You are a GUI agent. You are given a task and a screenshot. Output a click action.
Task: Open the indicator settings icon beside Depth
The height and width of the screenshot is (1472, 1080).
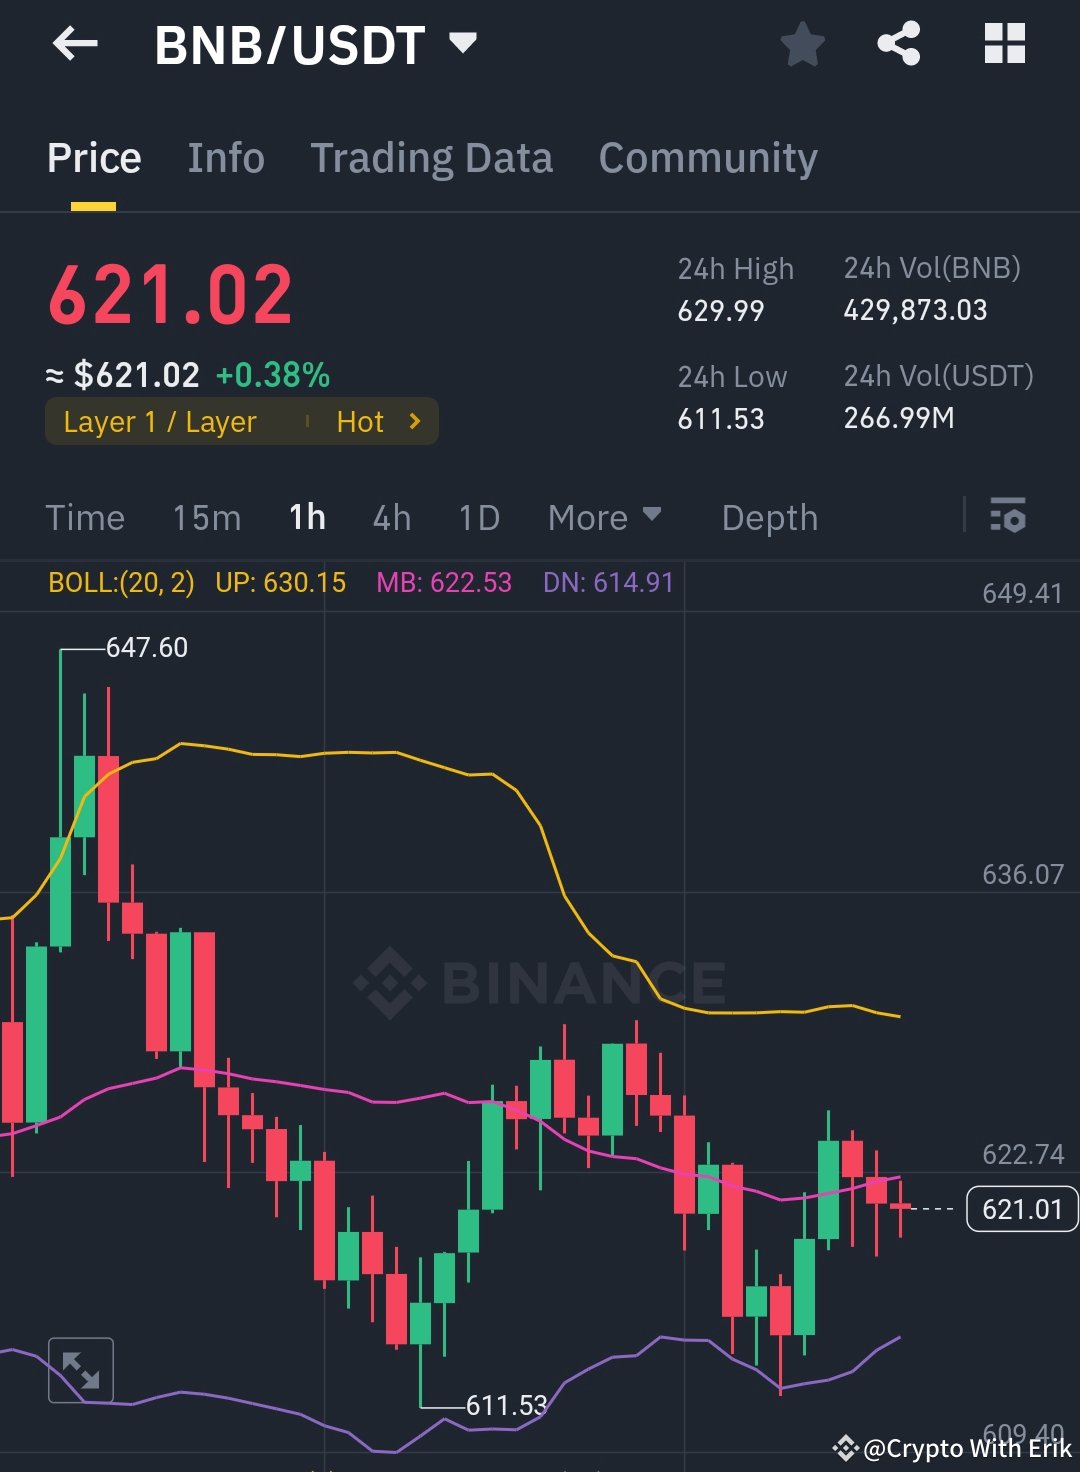click(x=1008, y=517)
